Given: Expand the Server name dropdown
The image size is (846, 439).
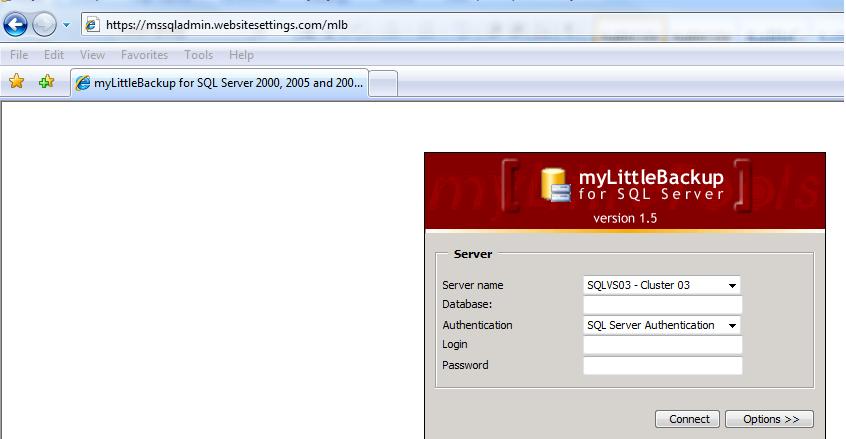Looking at the screenshot, I should pyautogui.click(x=662, y=285).
